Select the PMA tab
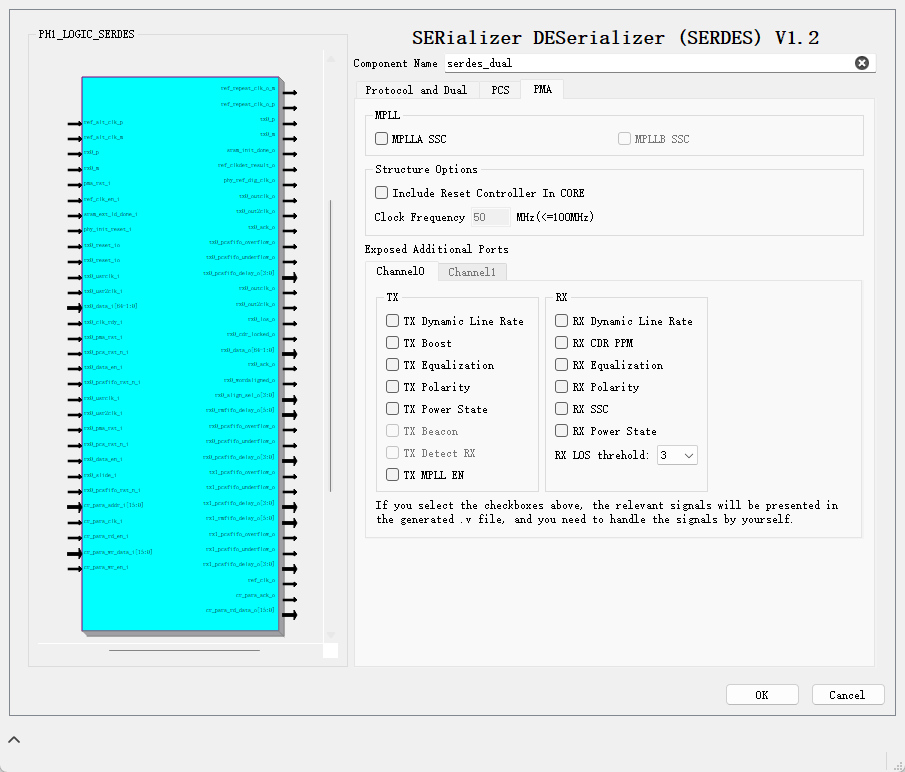Image resolution: width=905 pixels, height=772 pixels. pyautogui.click(x=542, y=89)
